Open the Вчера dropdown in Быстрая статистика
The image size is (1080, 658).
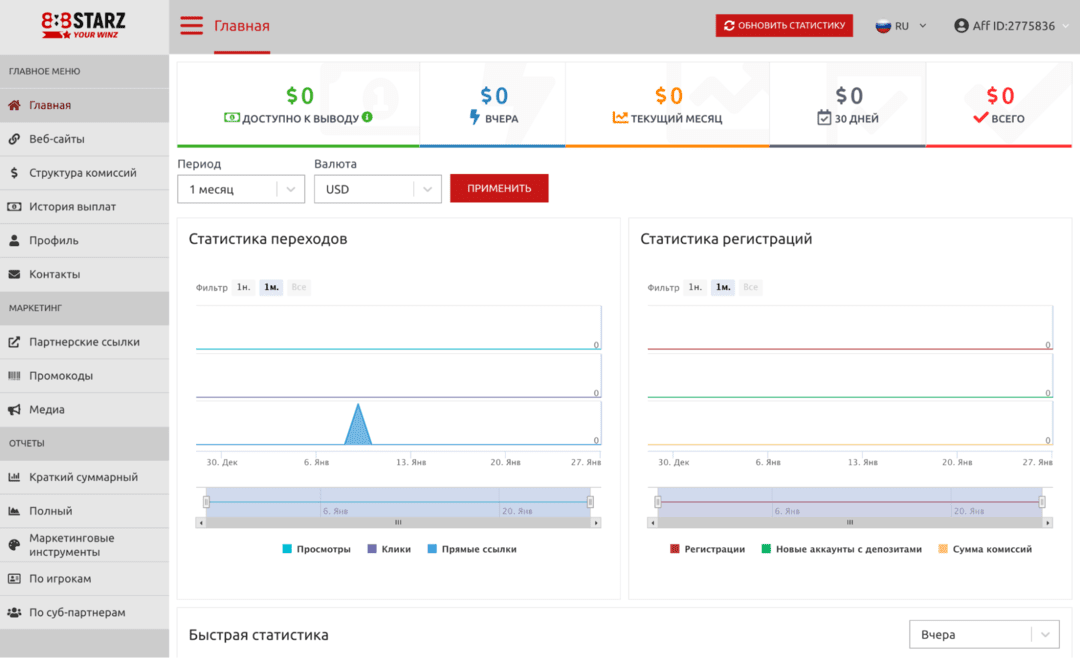[983, 634]
